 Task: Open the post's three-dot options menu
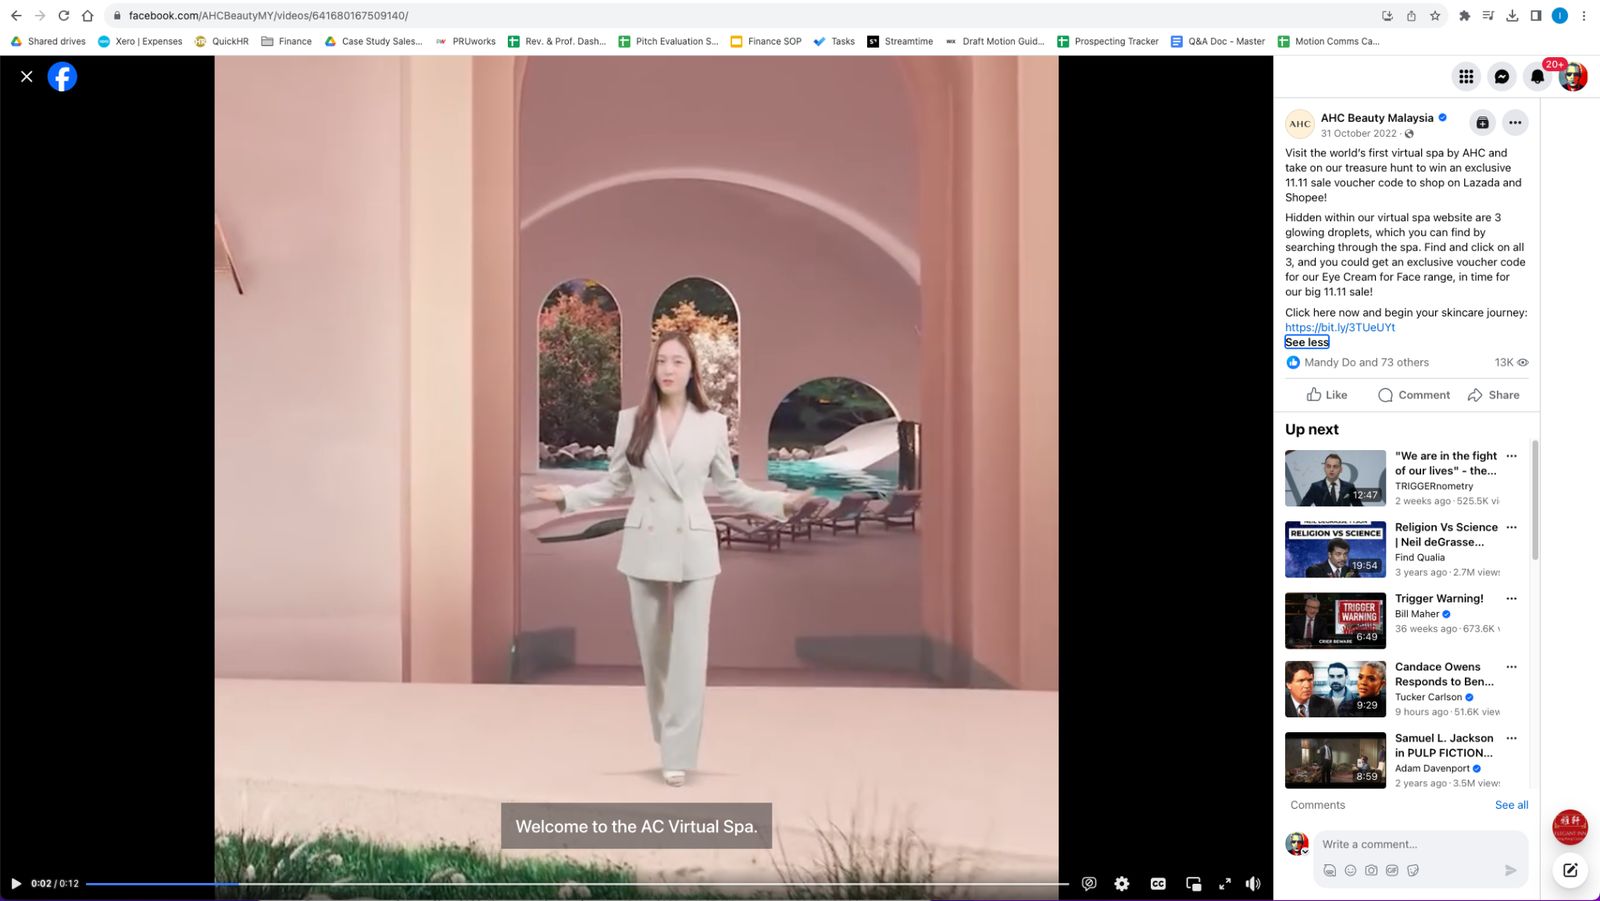1515,123
